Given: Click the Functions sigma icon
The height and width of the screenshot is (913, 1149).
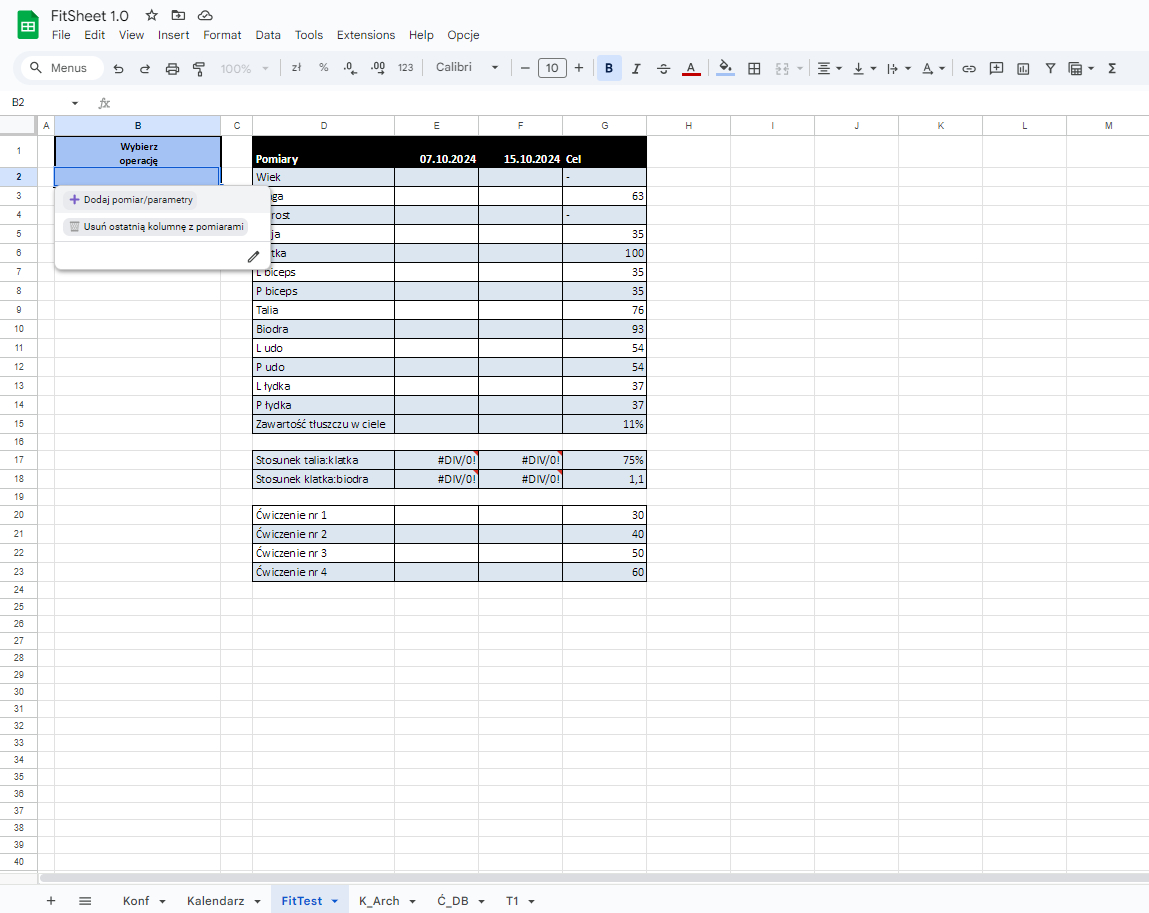Looking at the screenshot, I should pyautogui.click(x=1111, y=68).
